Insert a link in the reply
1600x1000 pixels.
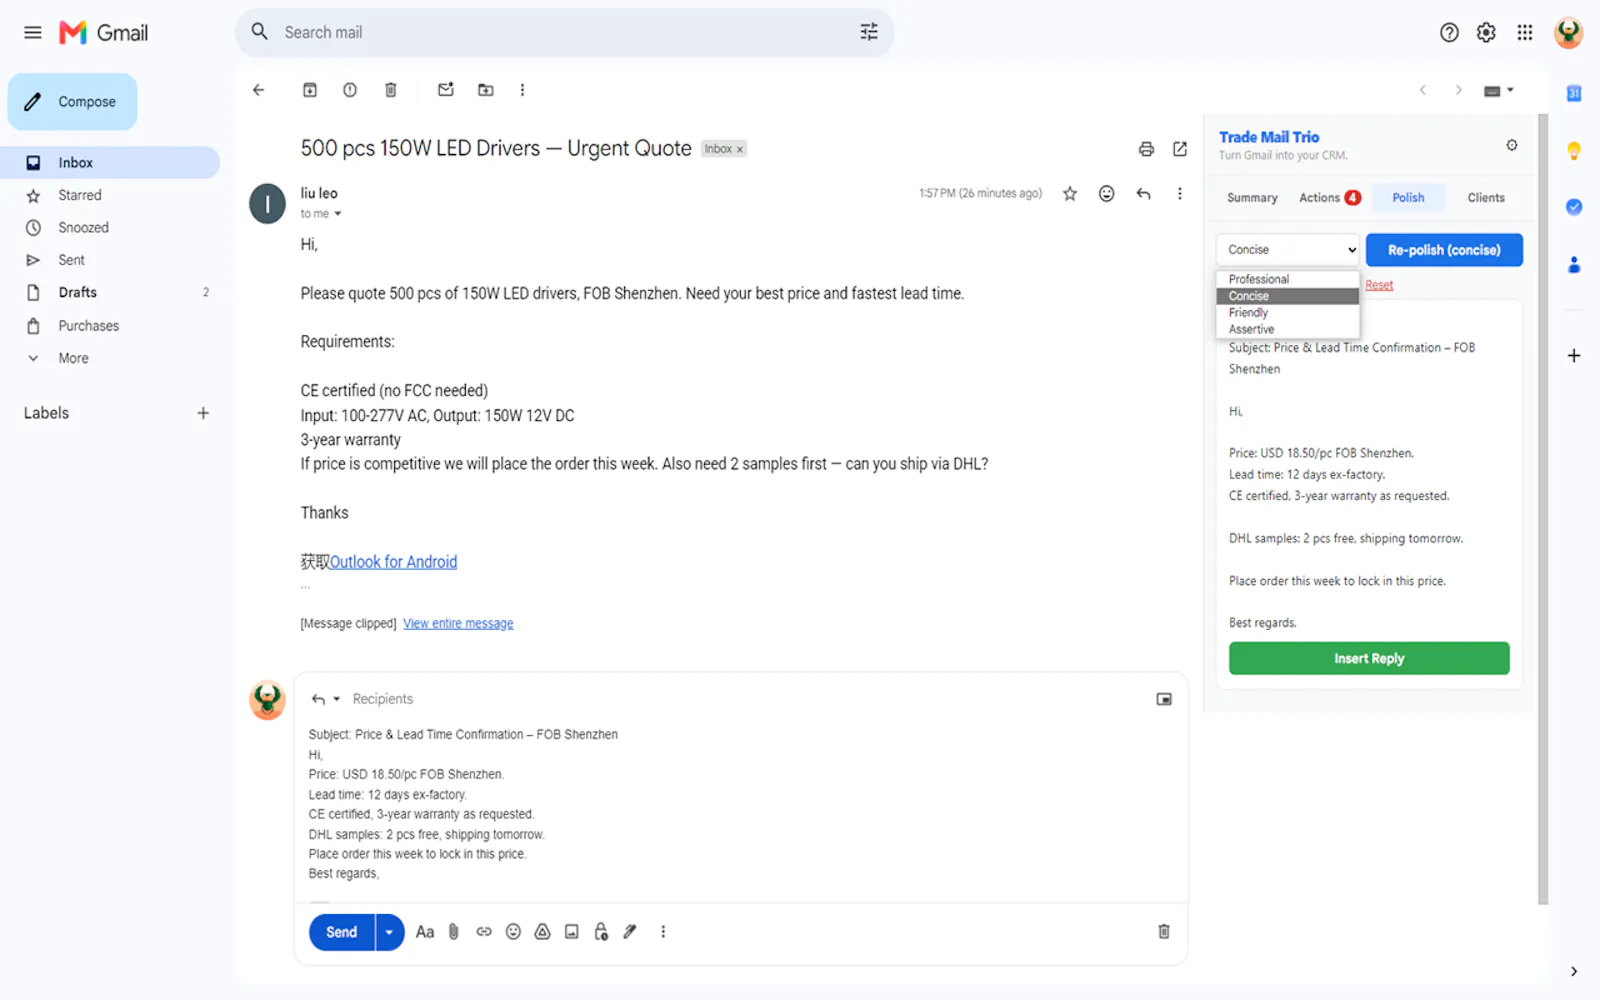[484, 932]
